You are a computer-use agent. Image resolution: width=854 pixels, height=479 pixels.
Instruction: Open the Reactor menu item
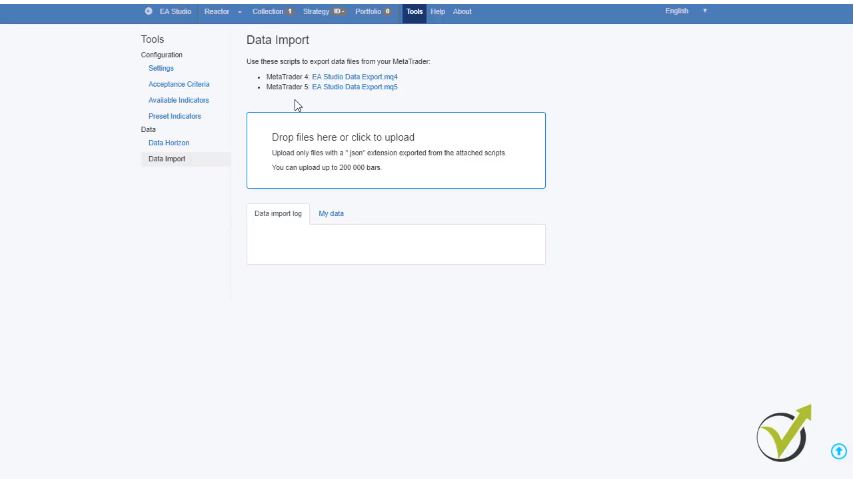217,11
